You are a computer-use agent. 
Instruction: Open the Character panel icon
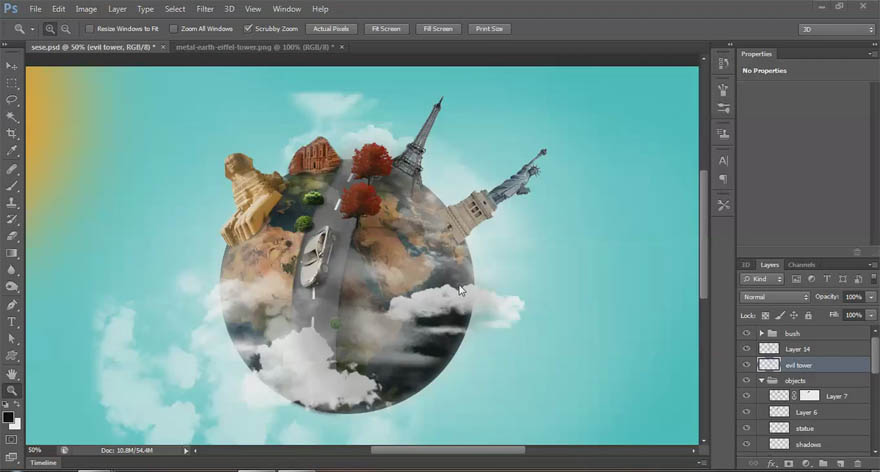coord(723,161)
